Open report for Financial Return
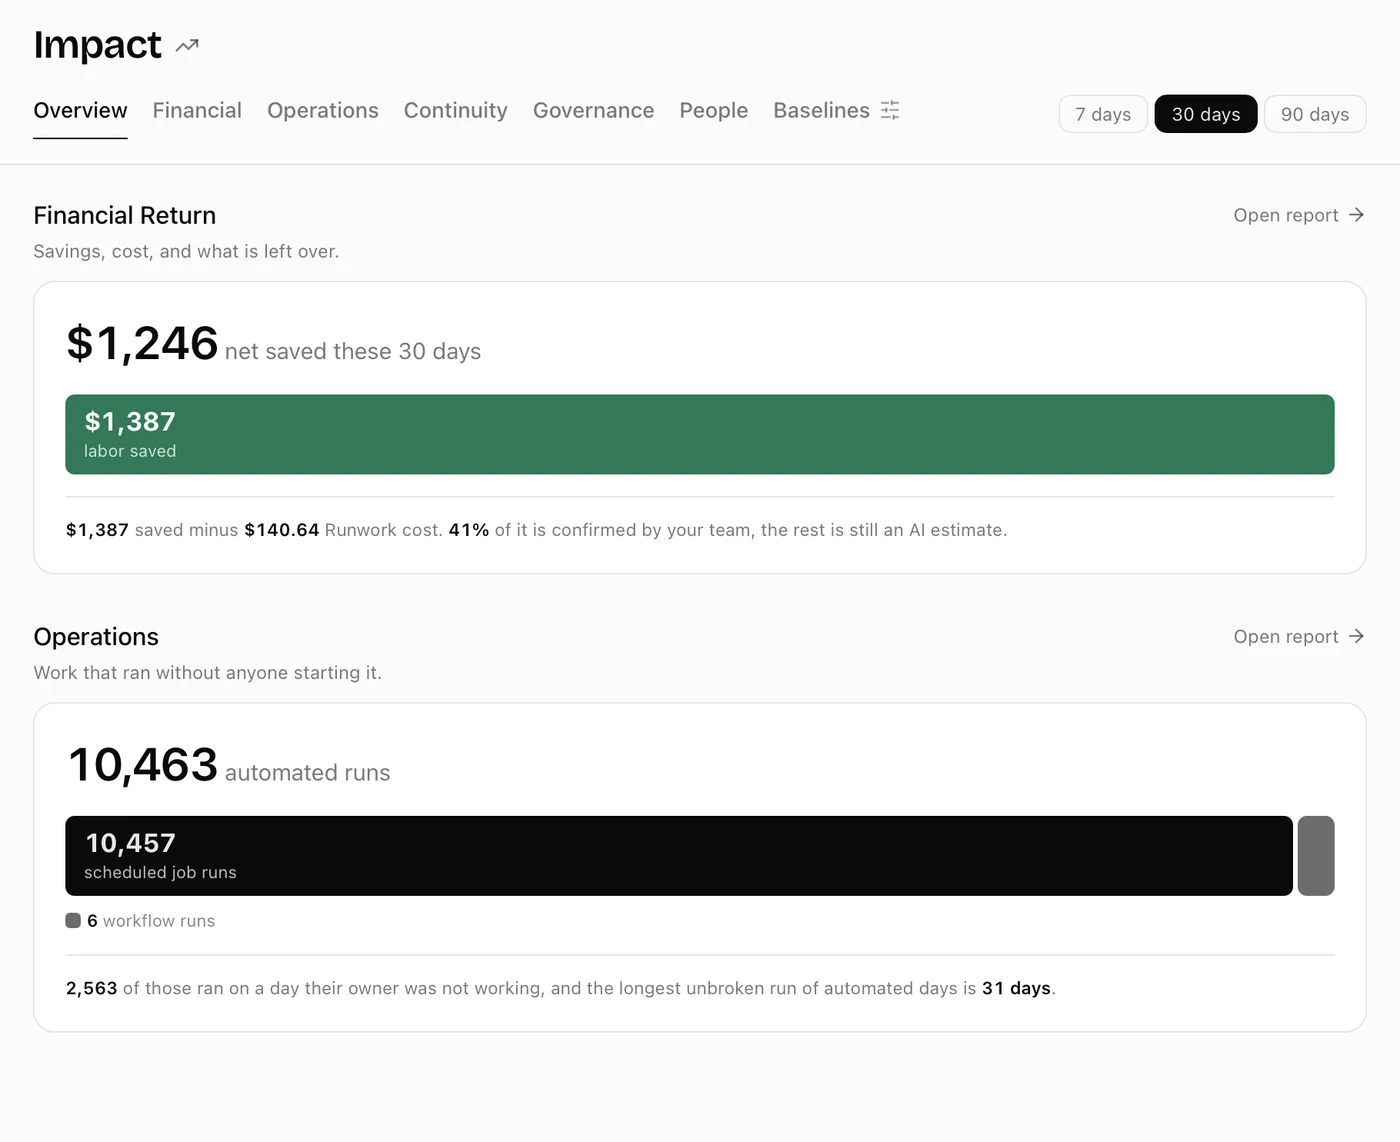Screen dimensions: 1400x1142 [x=1299, y=215]
